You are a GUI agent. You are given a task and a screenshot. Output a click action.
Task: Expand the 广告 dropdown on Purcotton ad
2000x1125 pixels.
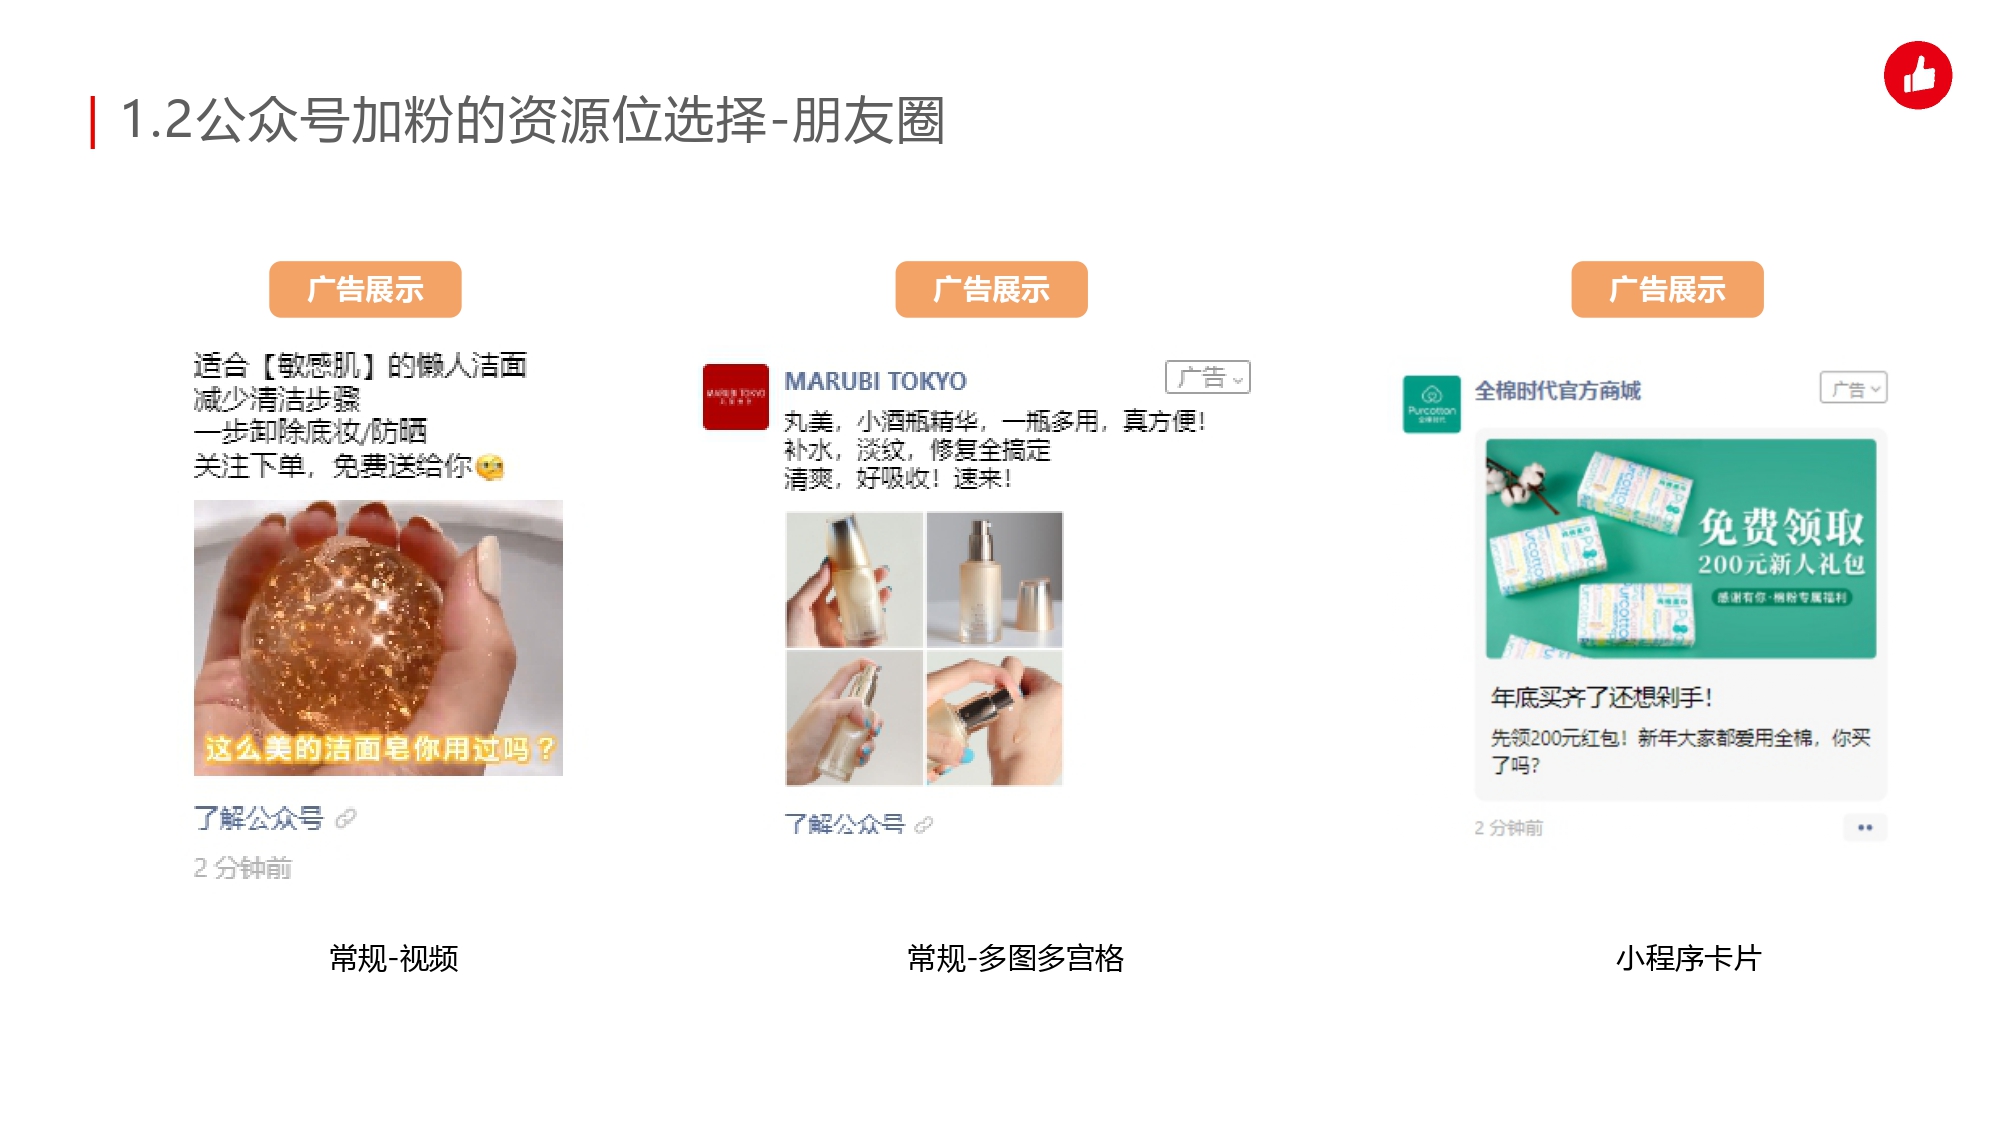tap(1853, 388)
